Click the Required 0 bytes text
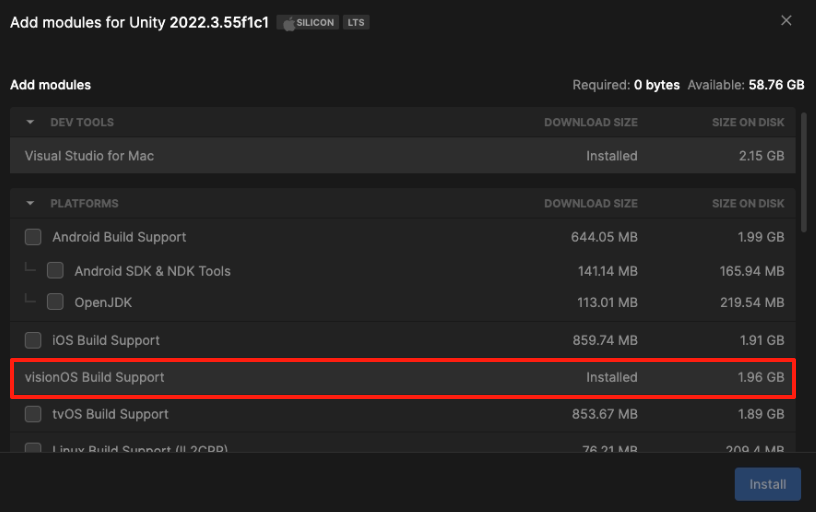The height and width of the screenshot is (512, 816). (626, 85)
